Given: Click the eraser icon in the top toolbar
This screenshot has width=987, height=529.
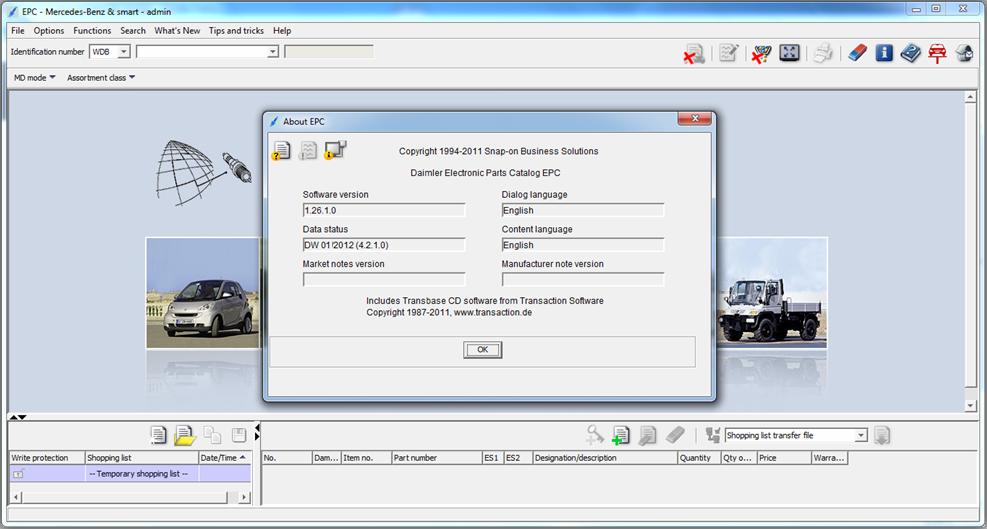Looking at the screenshot, I should [x=857, y=53].
